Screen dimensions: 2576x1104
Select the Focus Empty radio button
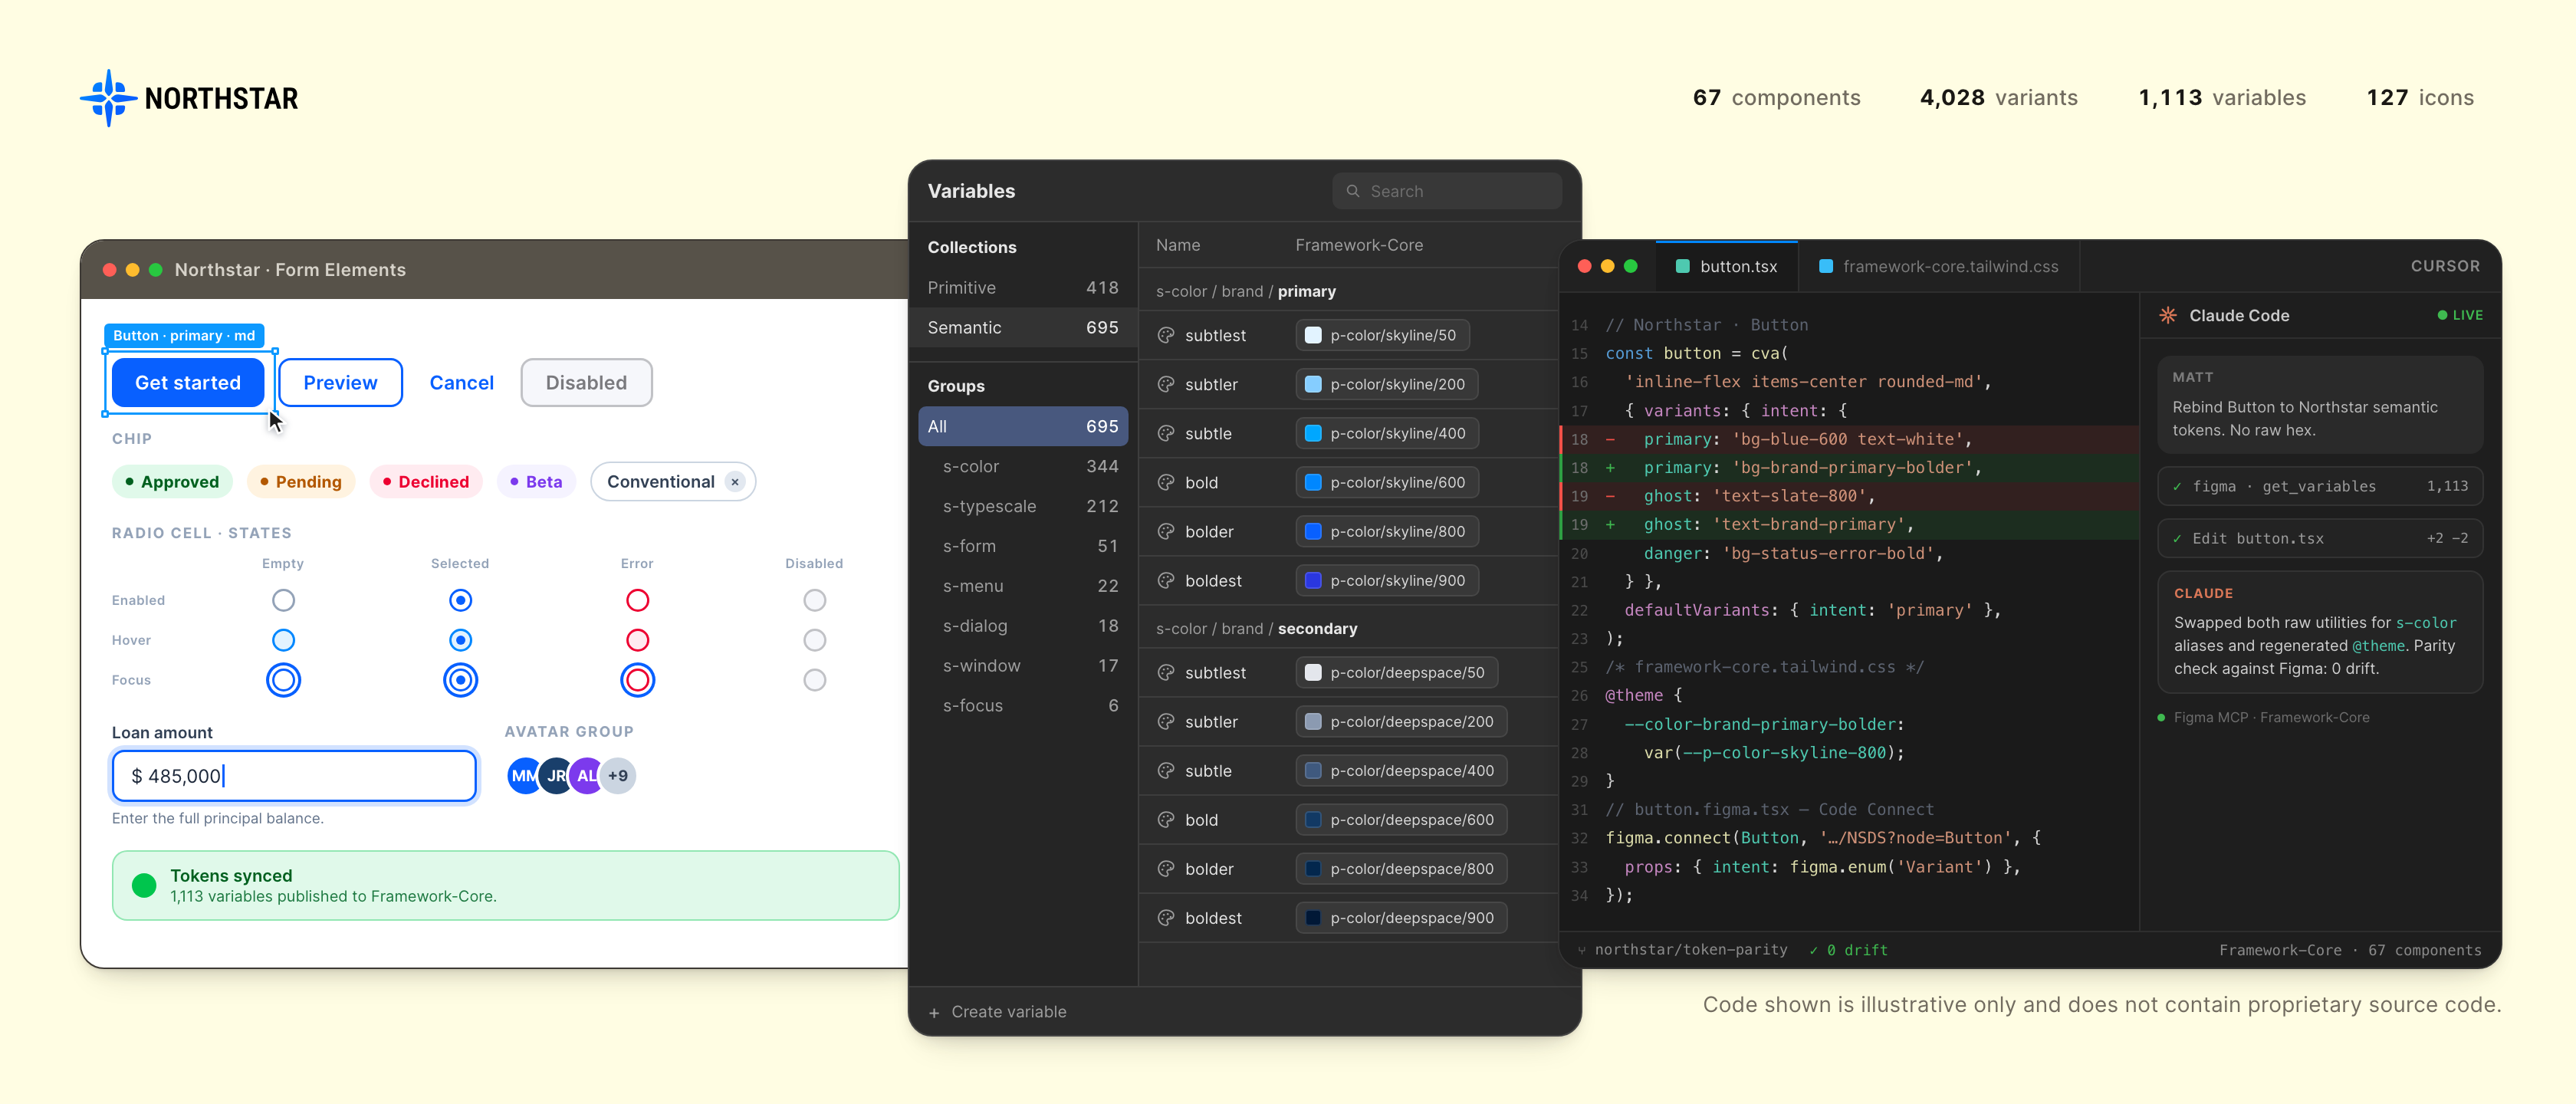point(283,680)
